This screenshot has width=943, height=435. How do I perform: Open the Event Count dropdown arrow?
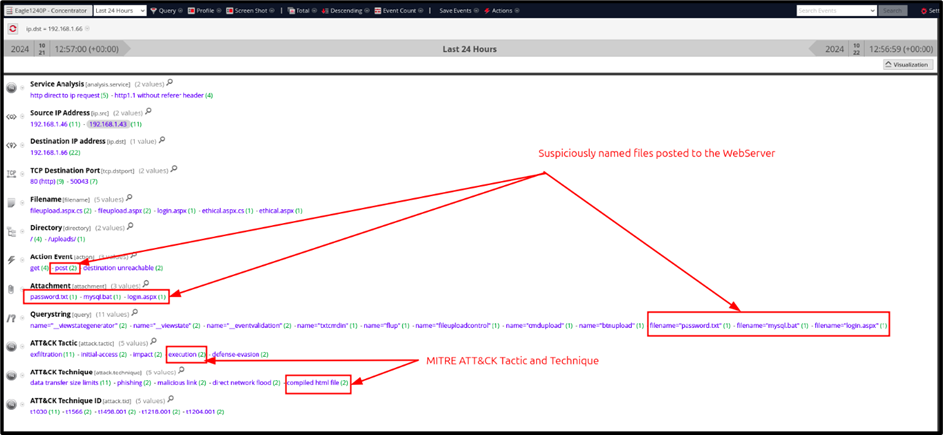421,11
